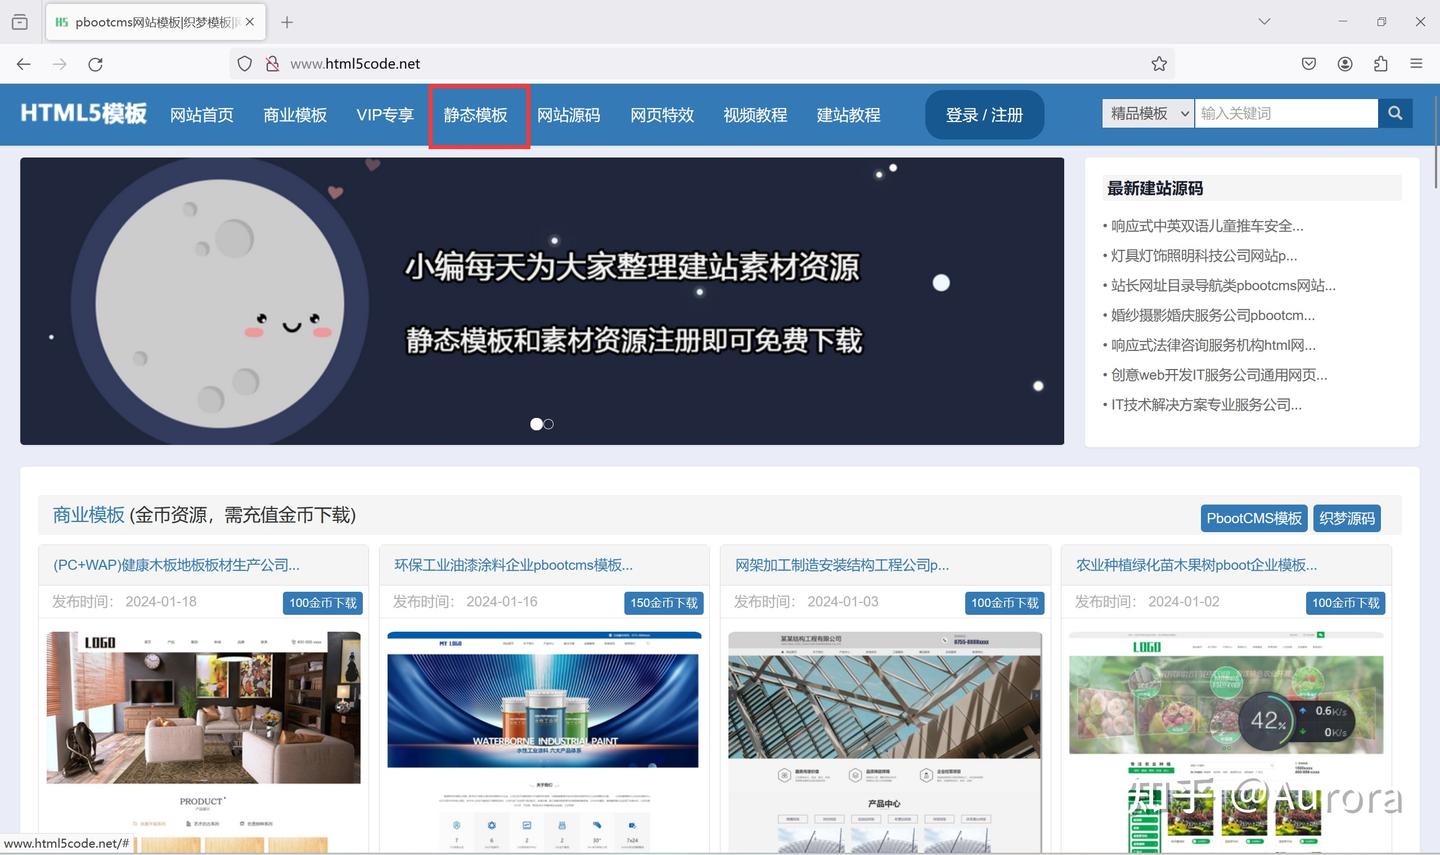Click the browser back arrow
This screenshot has width=1440, height=855.
23,63
